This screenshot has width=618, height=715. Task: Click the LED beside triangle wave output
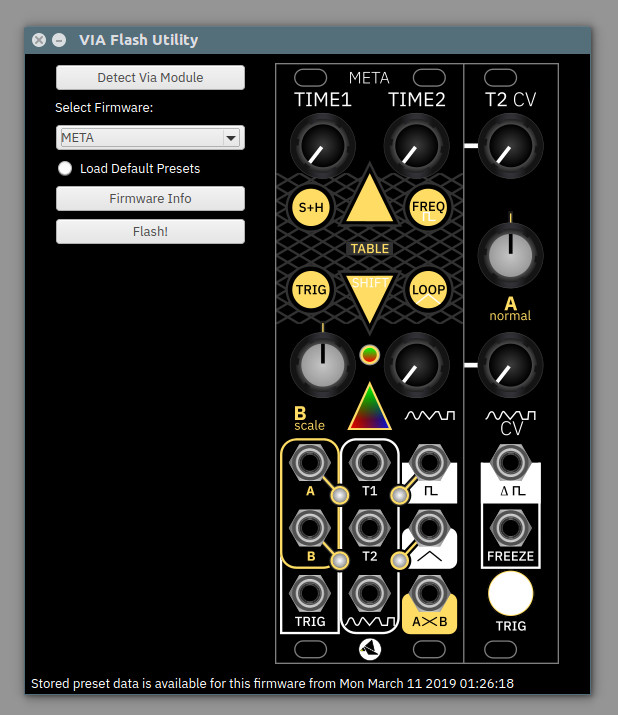[400, 561]
